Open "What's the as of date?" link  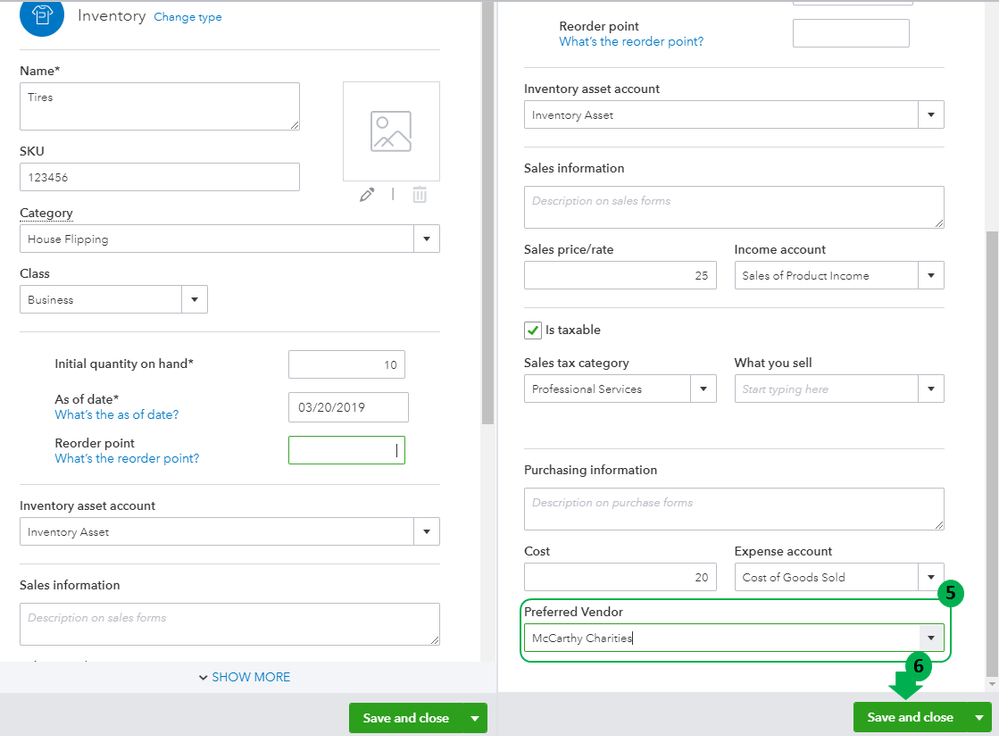pyautogui.click(x=117, y=415)
